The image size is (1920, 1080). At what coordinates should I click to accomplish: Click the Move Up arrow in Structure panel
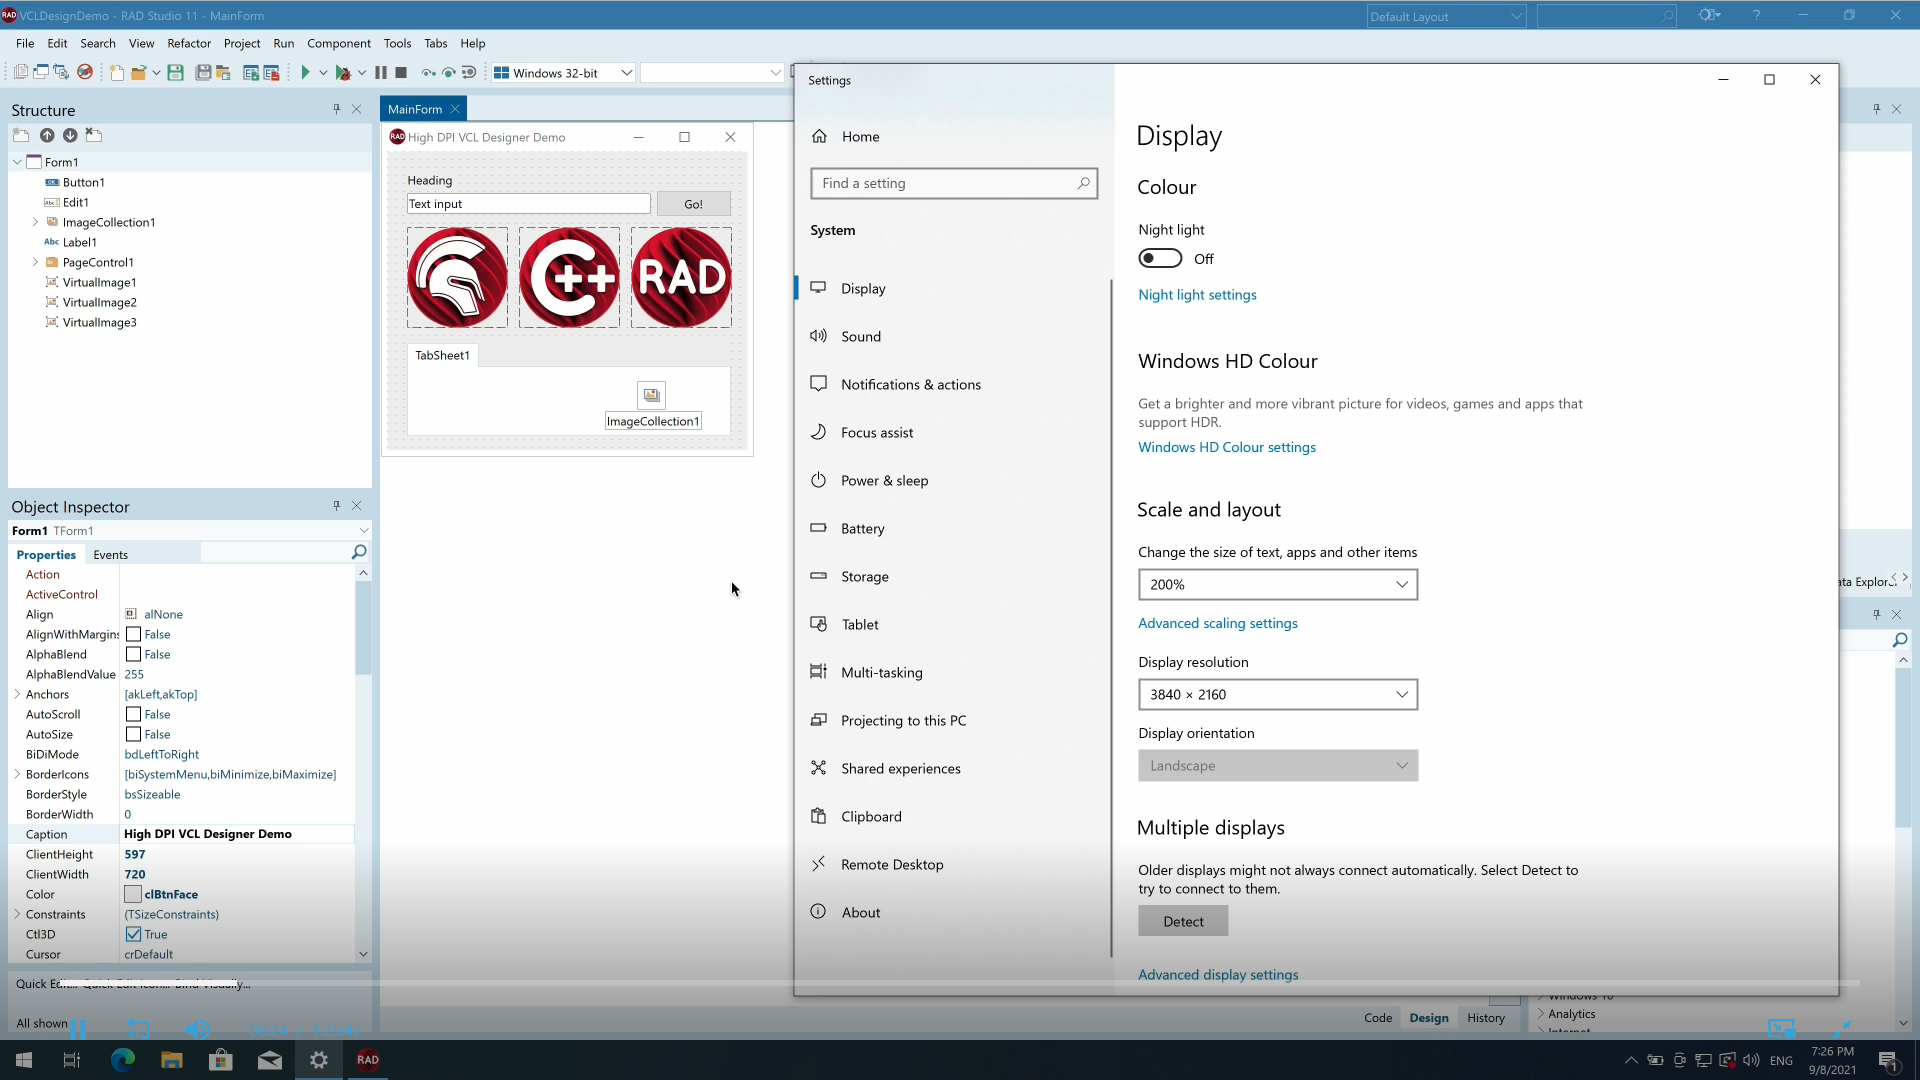(47, 135)
